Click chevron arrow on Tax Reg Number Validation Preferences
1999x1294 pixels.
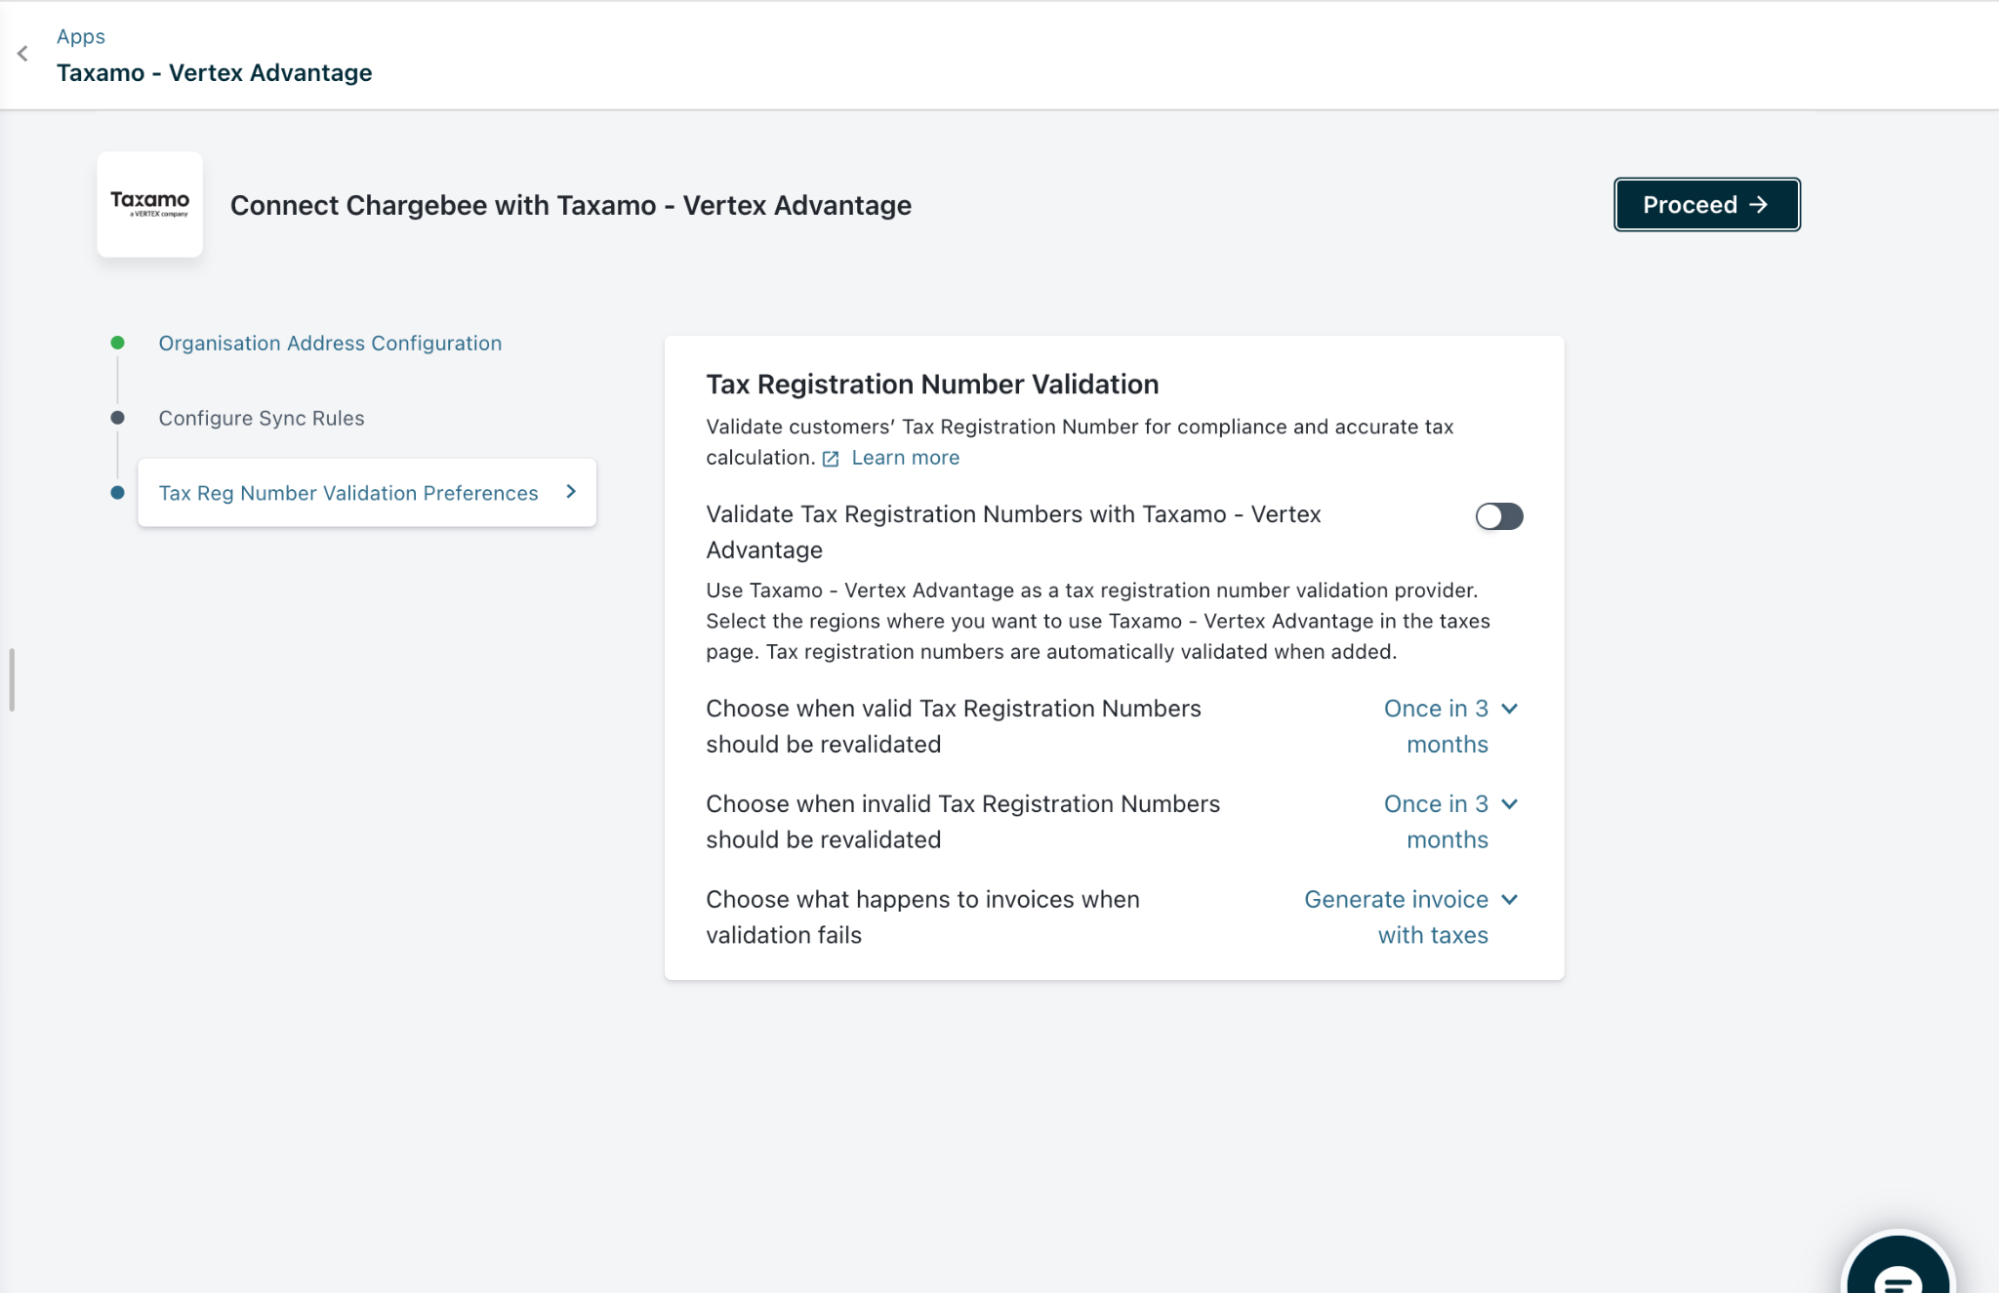pyautogui.click(x=571, y=492)
